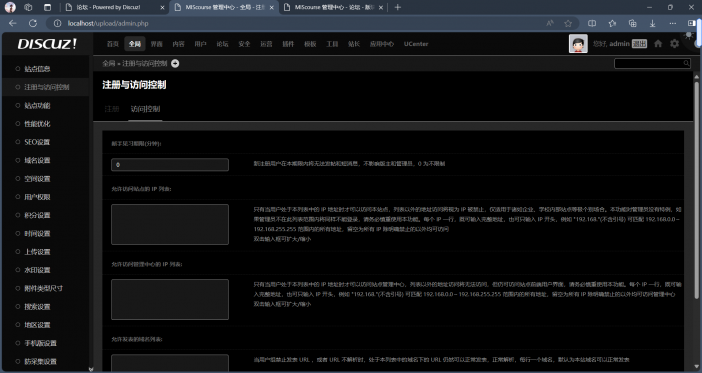Open split screen view icon
This screenshot has width=702, height=373.
[x=592, y=23]
